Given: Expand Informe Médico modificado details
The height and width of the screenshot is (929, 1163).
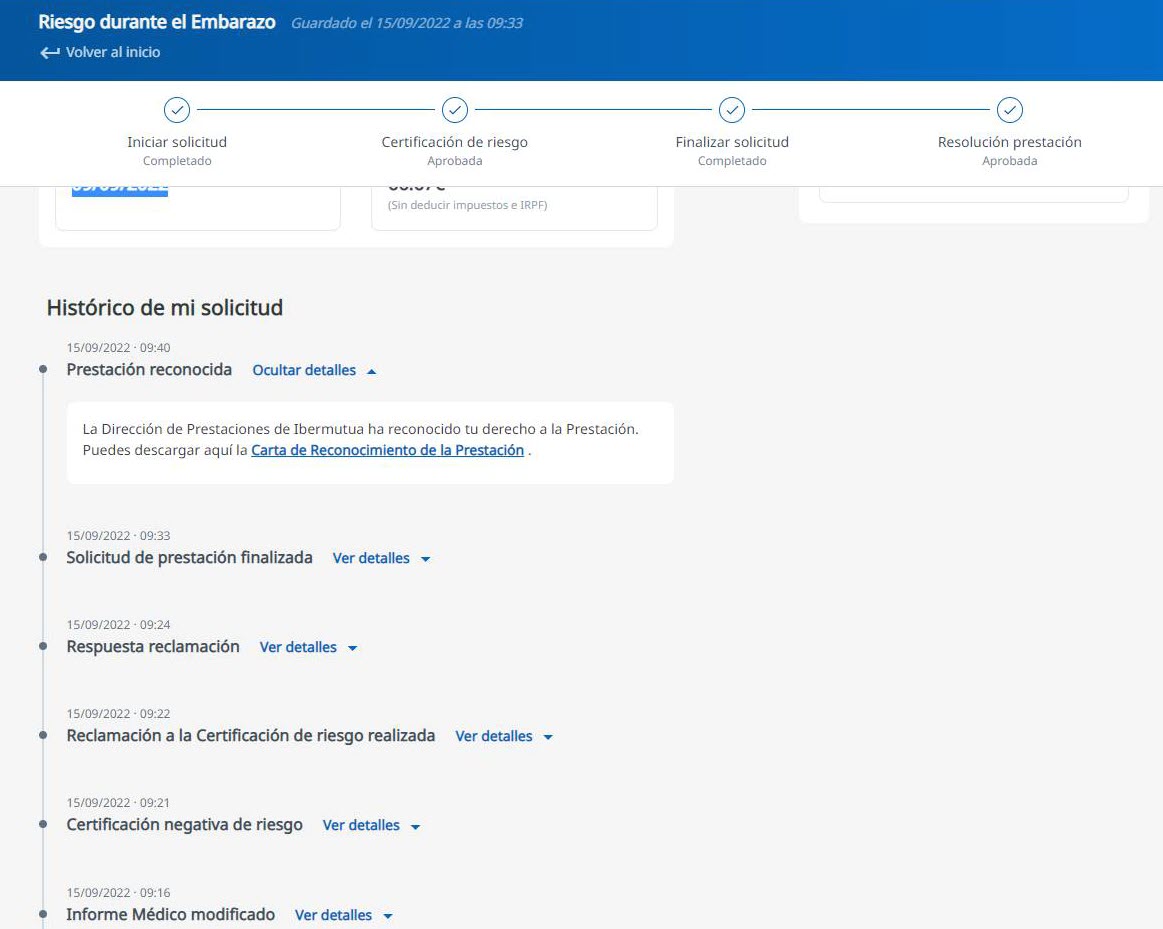Looking at the screenshot, I should (333, 915).
